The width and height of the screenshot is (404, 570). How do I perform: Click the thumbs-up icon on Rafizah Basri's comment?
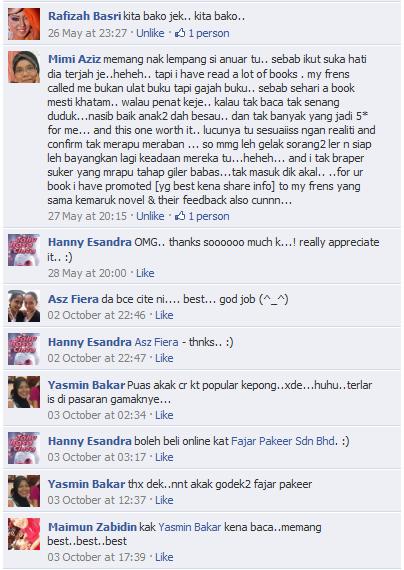pos(180,33)
